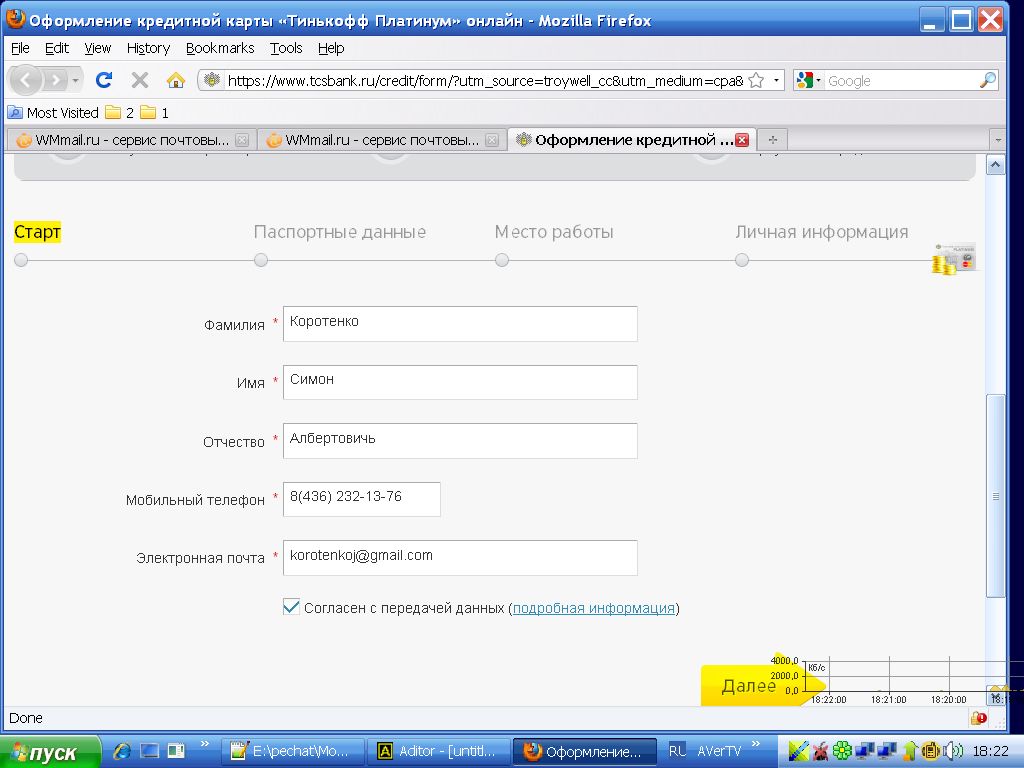Select the Паспортные данные step label

tap(340, 232)
